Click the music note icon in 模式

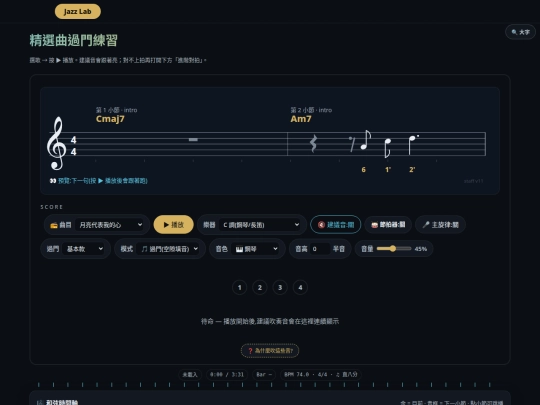click(144, 249)
